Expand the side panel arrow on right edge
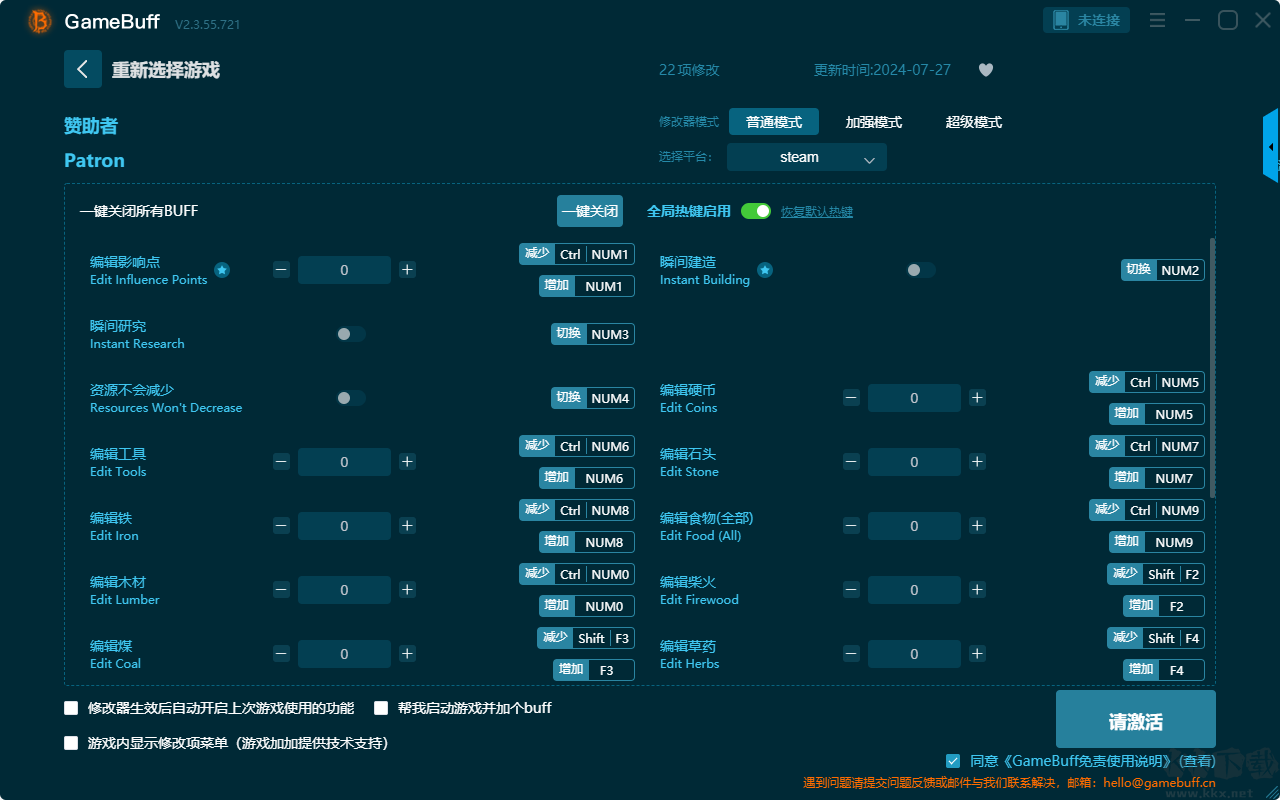 pyautogui.click(x=1271, y=146)
